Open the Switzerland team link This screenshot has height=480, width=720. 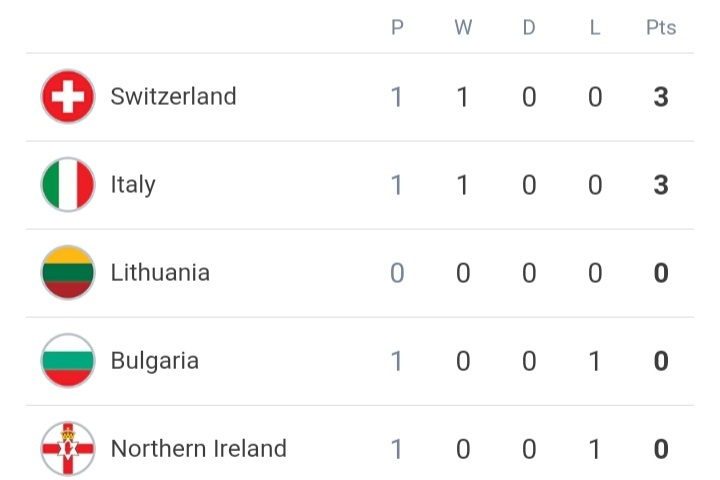point(173,97)
